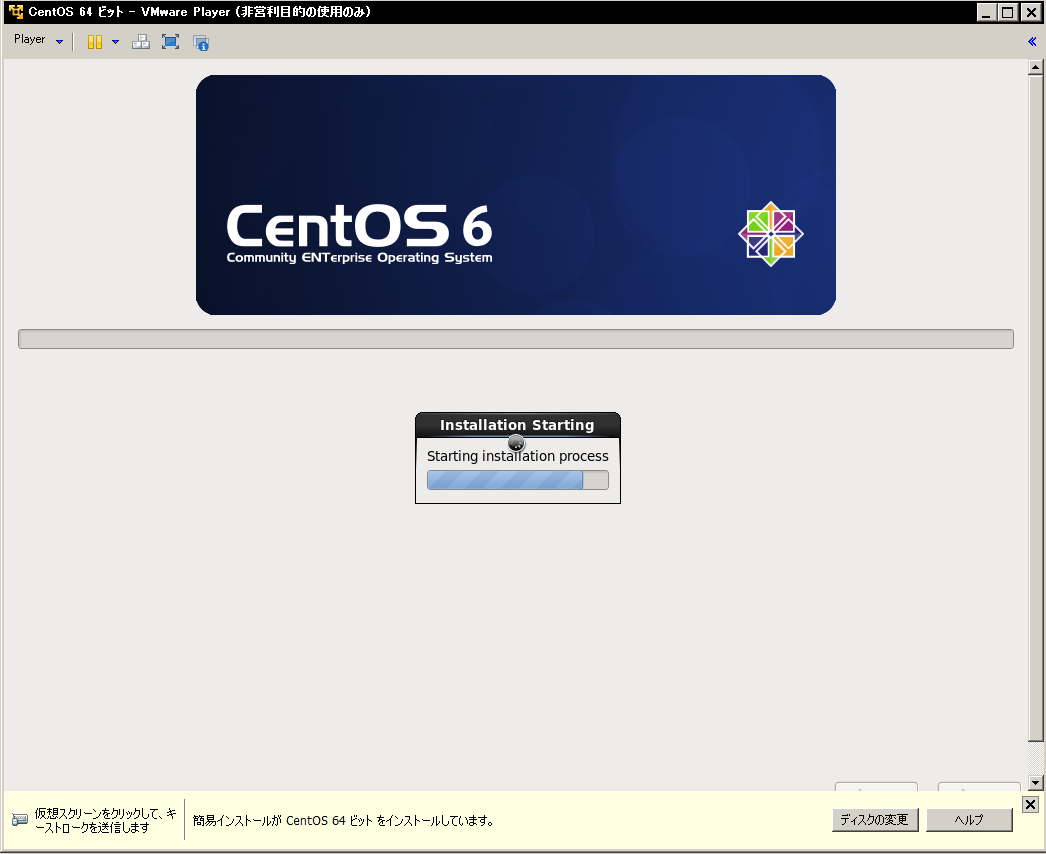Click the ディスクの変更 button
1046x854 pixels.
point(875,819)
